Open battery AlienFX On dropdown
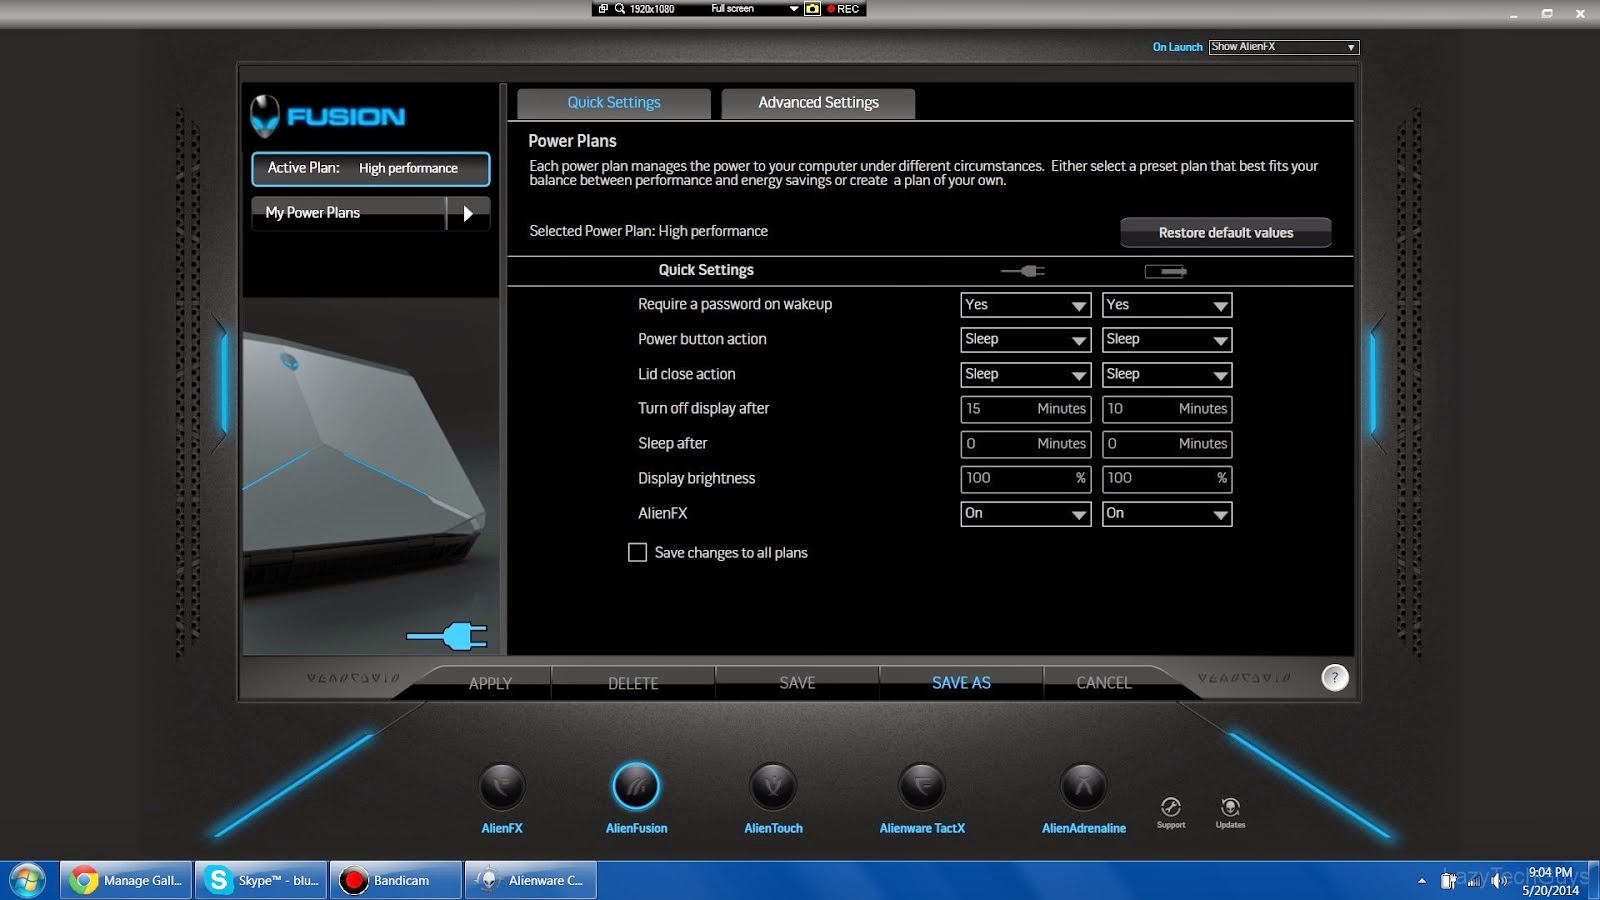 click(x=1167, y=514)
